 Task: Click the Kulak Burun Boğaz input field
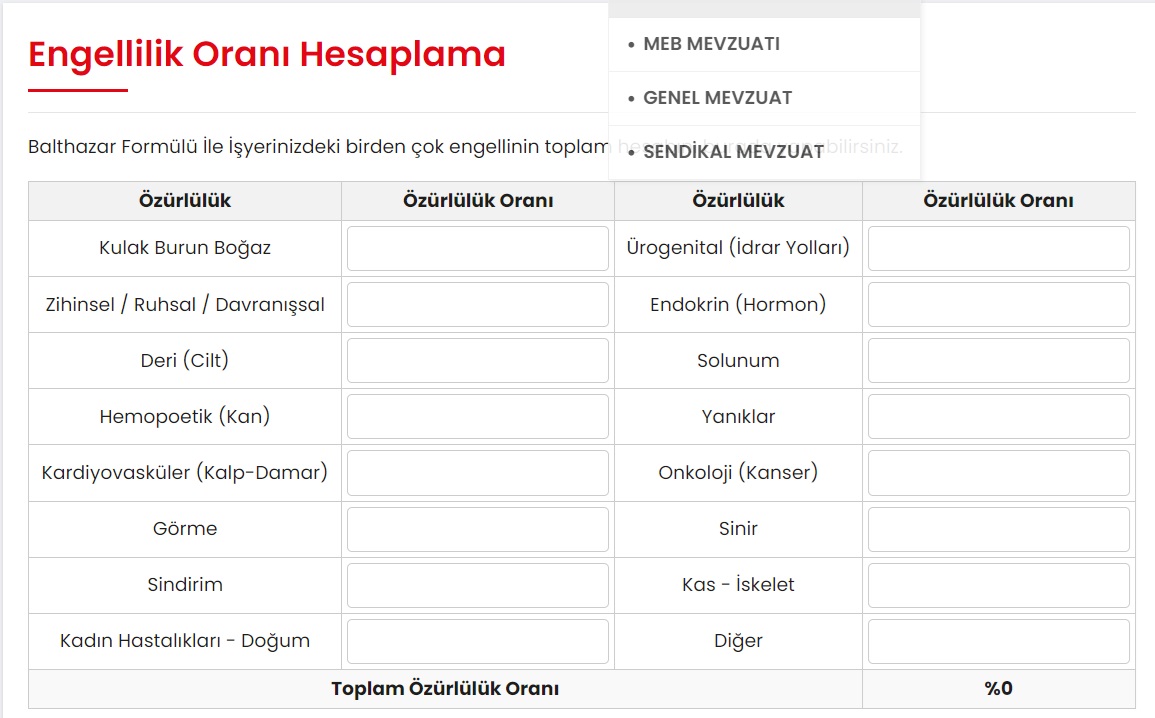477,249
